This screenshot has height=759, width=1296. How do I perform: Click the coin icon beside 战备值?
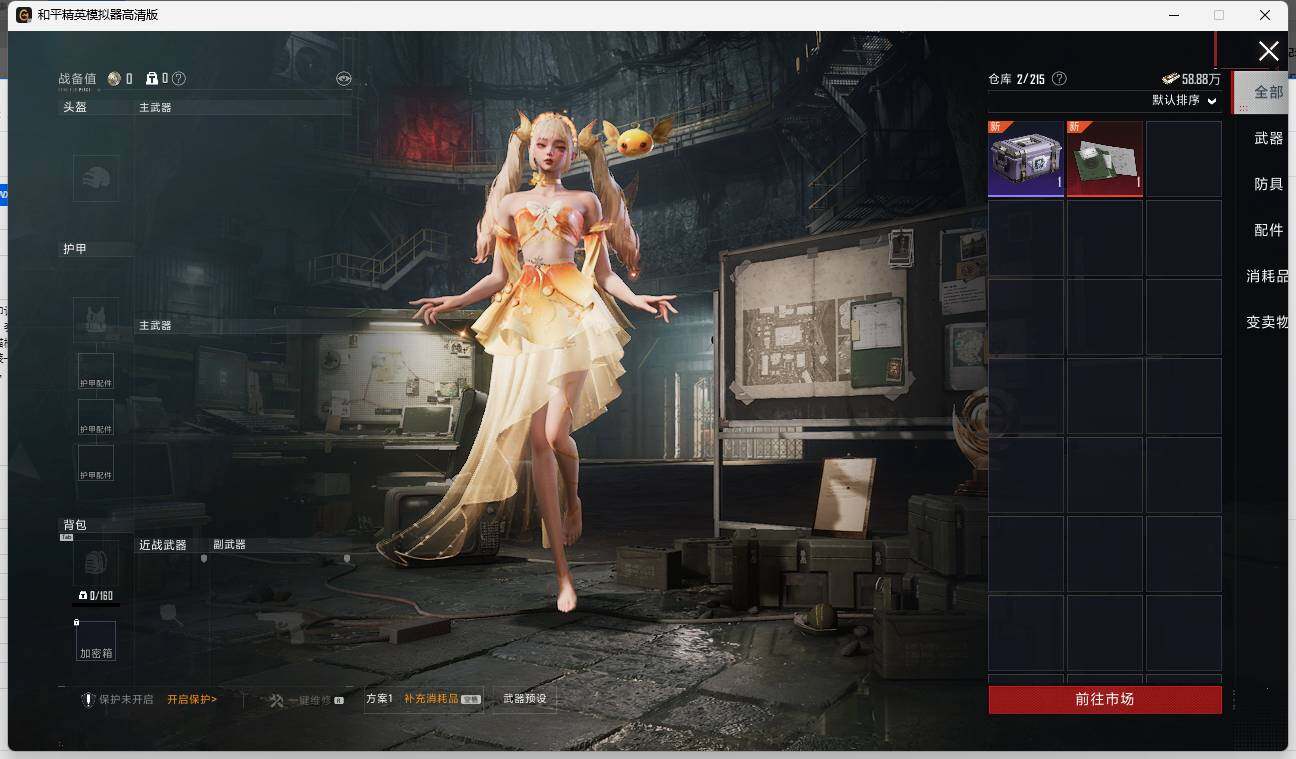point(114,78)
